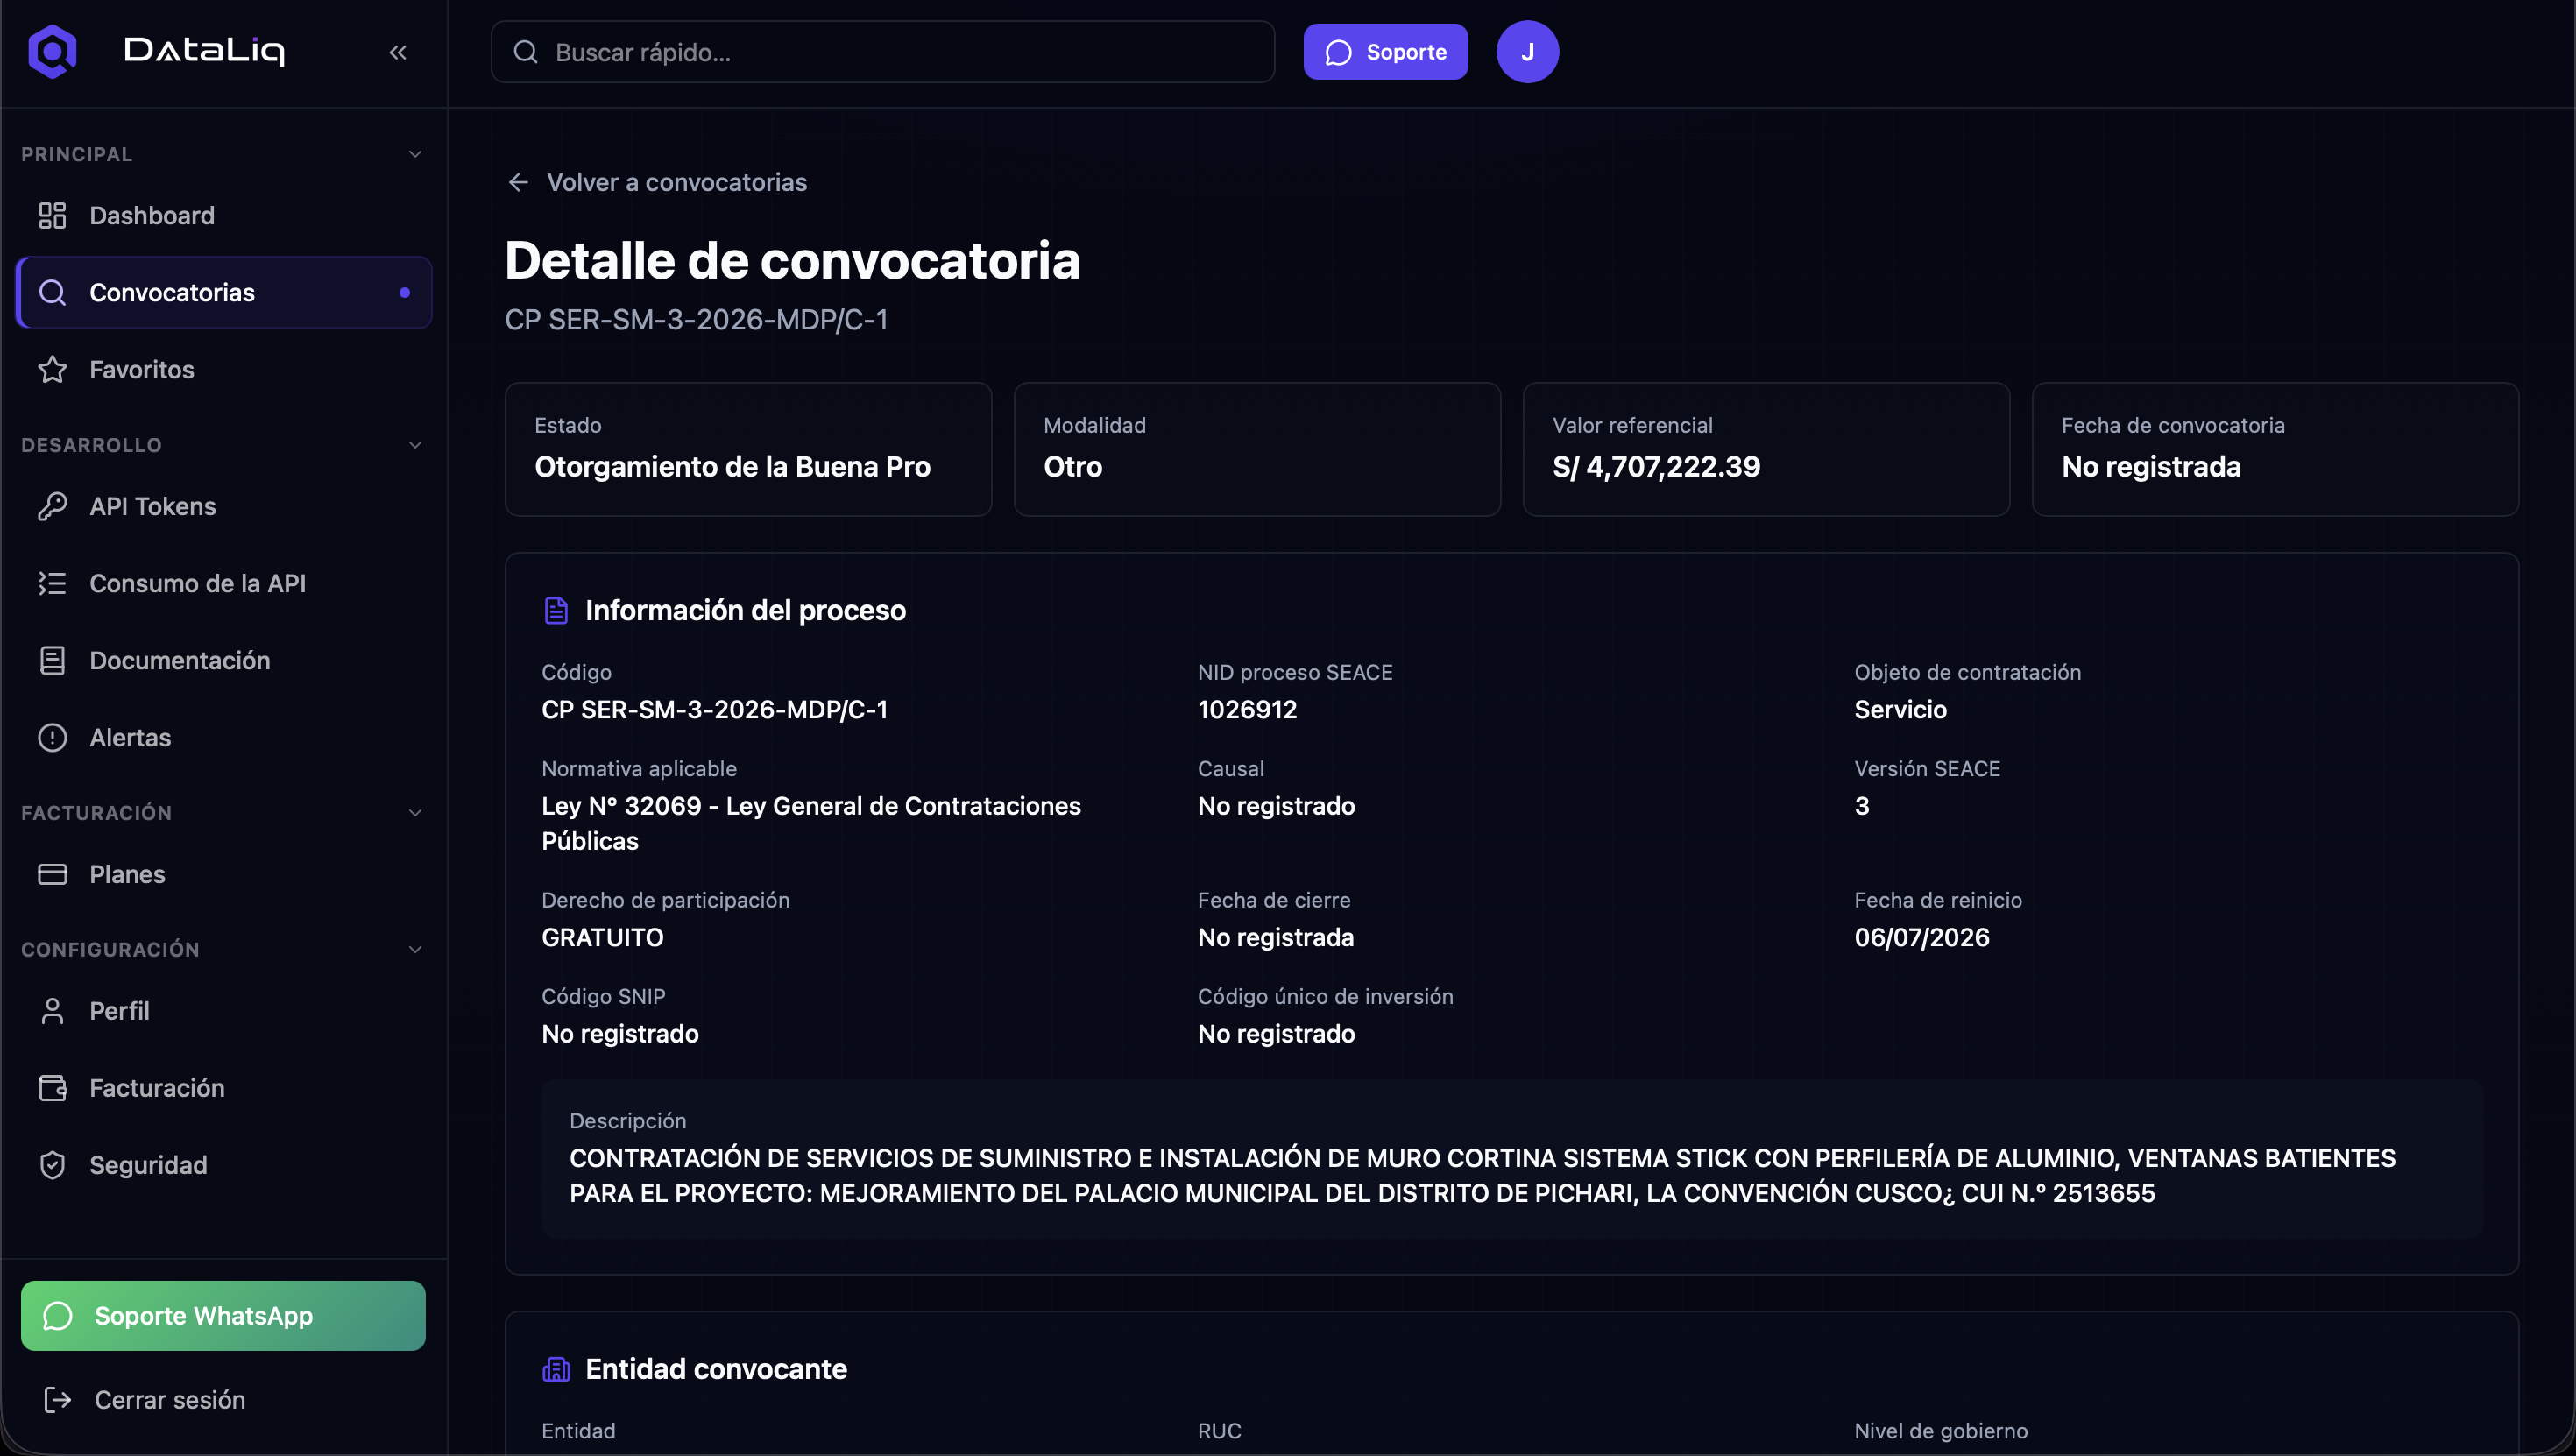The height and width of the screenshot is (1456, 2576).
Task: Click the Modalidad card showing Otro
Action: [x=1257, y=449]
